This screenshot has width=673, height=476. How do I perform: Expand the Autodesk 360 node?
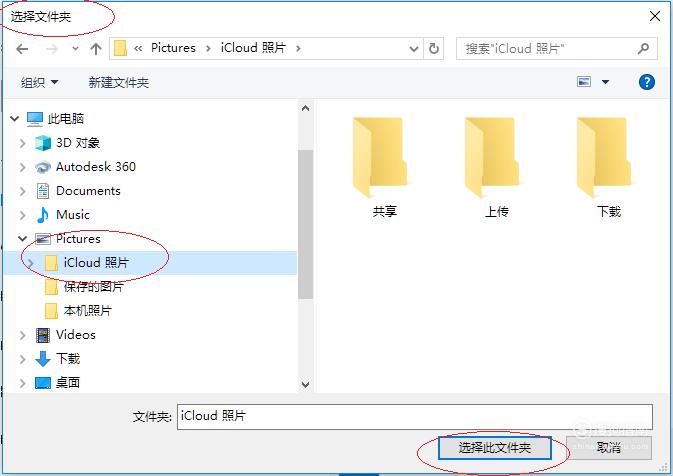[x=22, y=167]
